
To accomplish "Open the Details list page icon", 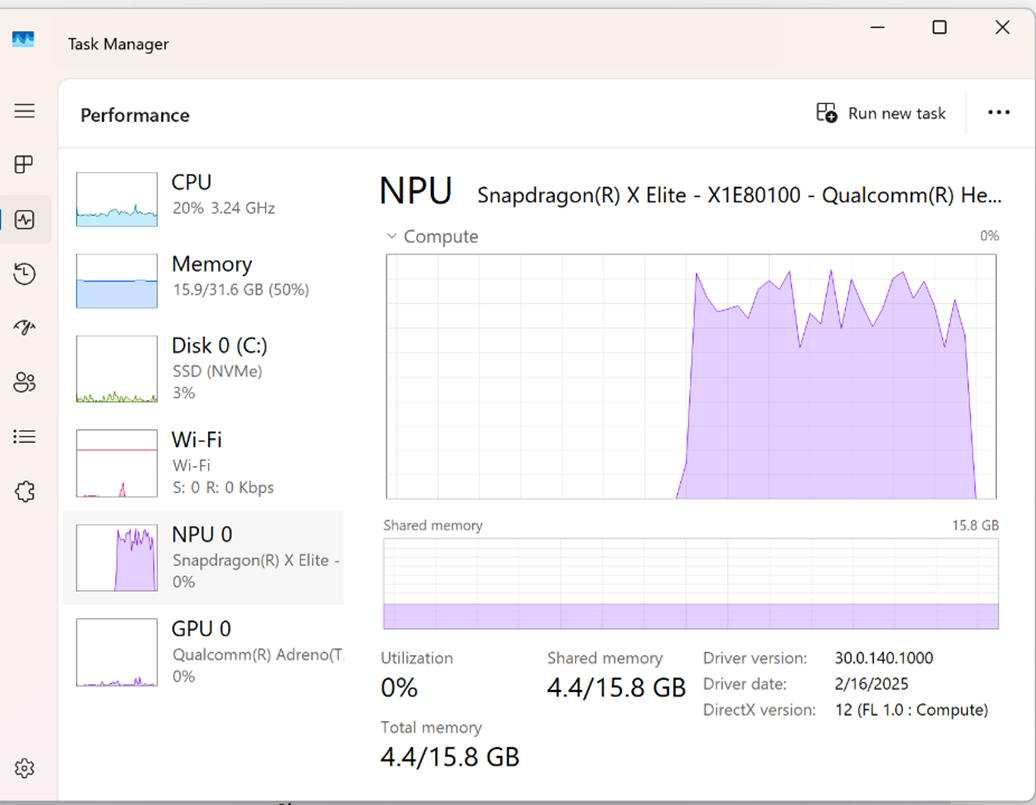I will click(x=25, y=437).
